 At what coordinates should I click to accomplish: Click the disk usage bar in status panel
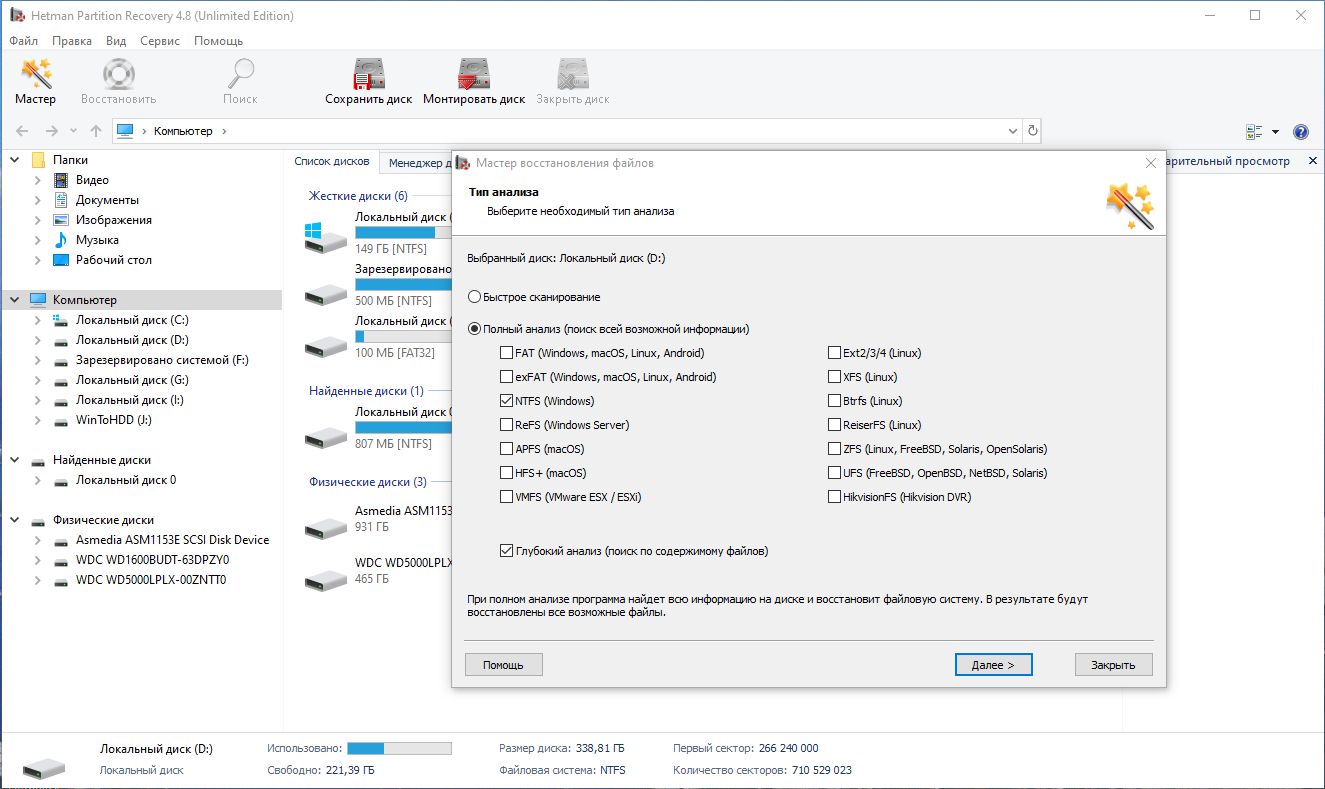(399, 748)
